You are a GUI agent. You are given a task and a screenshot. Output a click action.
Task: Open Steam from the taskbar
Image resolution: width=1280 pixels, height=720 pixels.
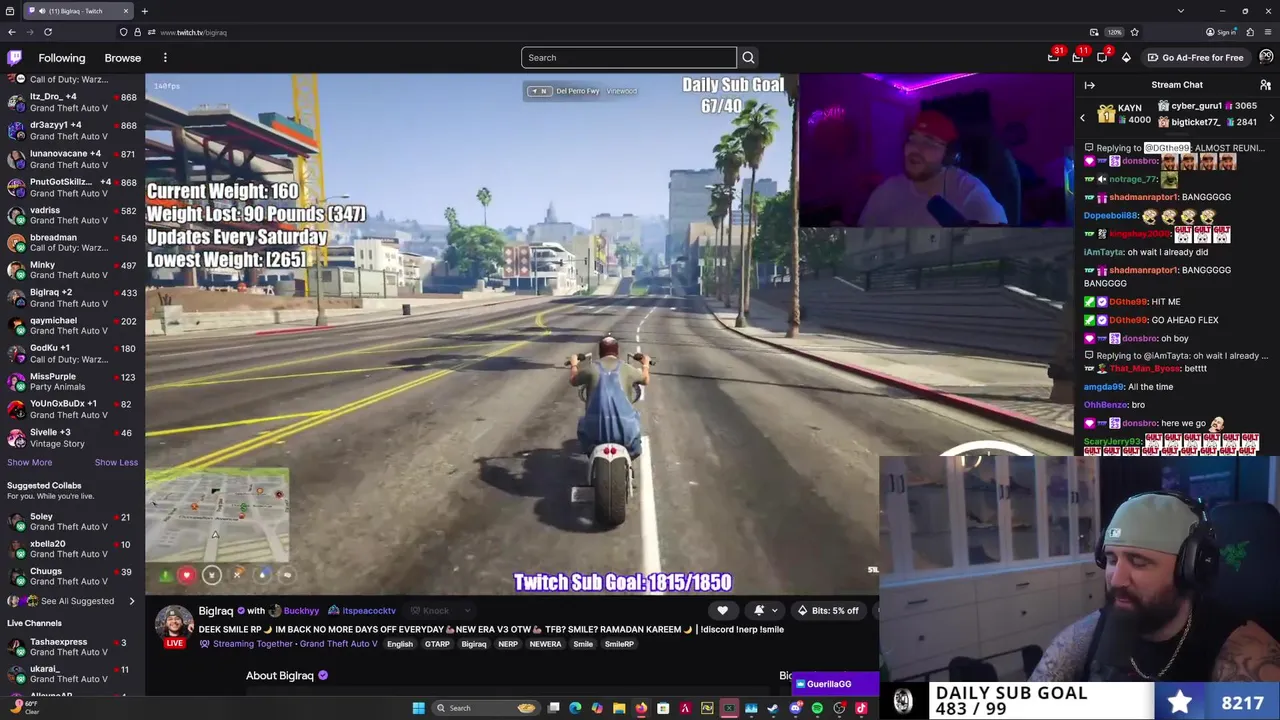click(x=773, y=708)
